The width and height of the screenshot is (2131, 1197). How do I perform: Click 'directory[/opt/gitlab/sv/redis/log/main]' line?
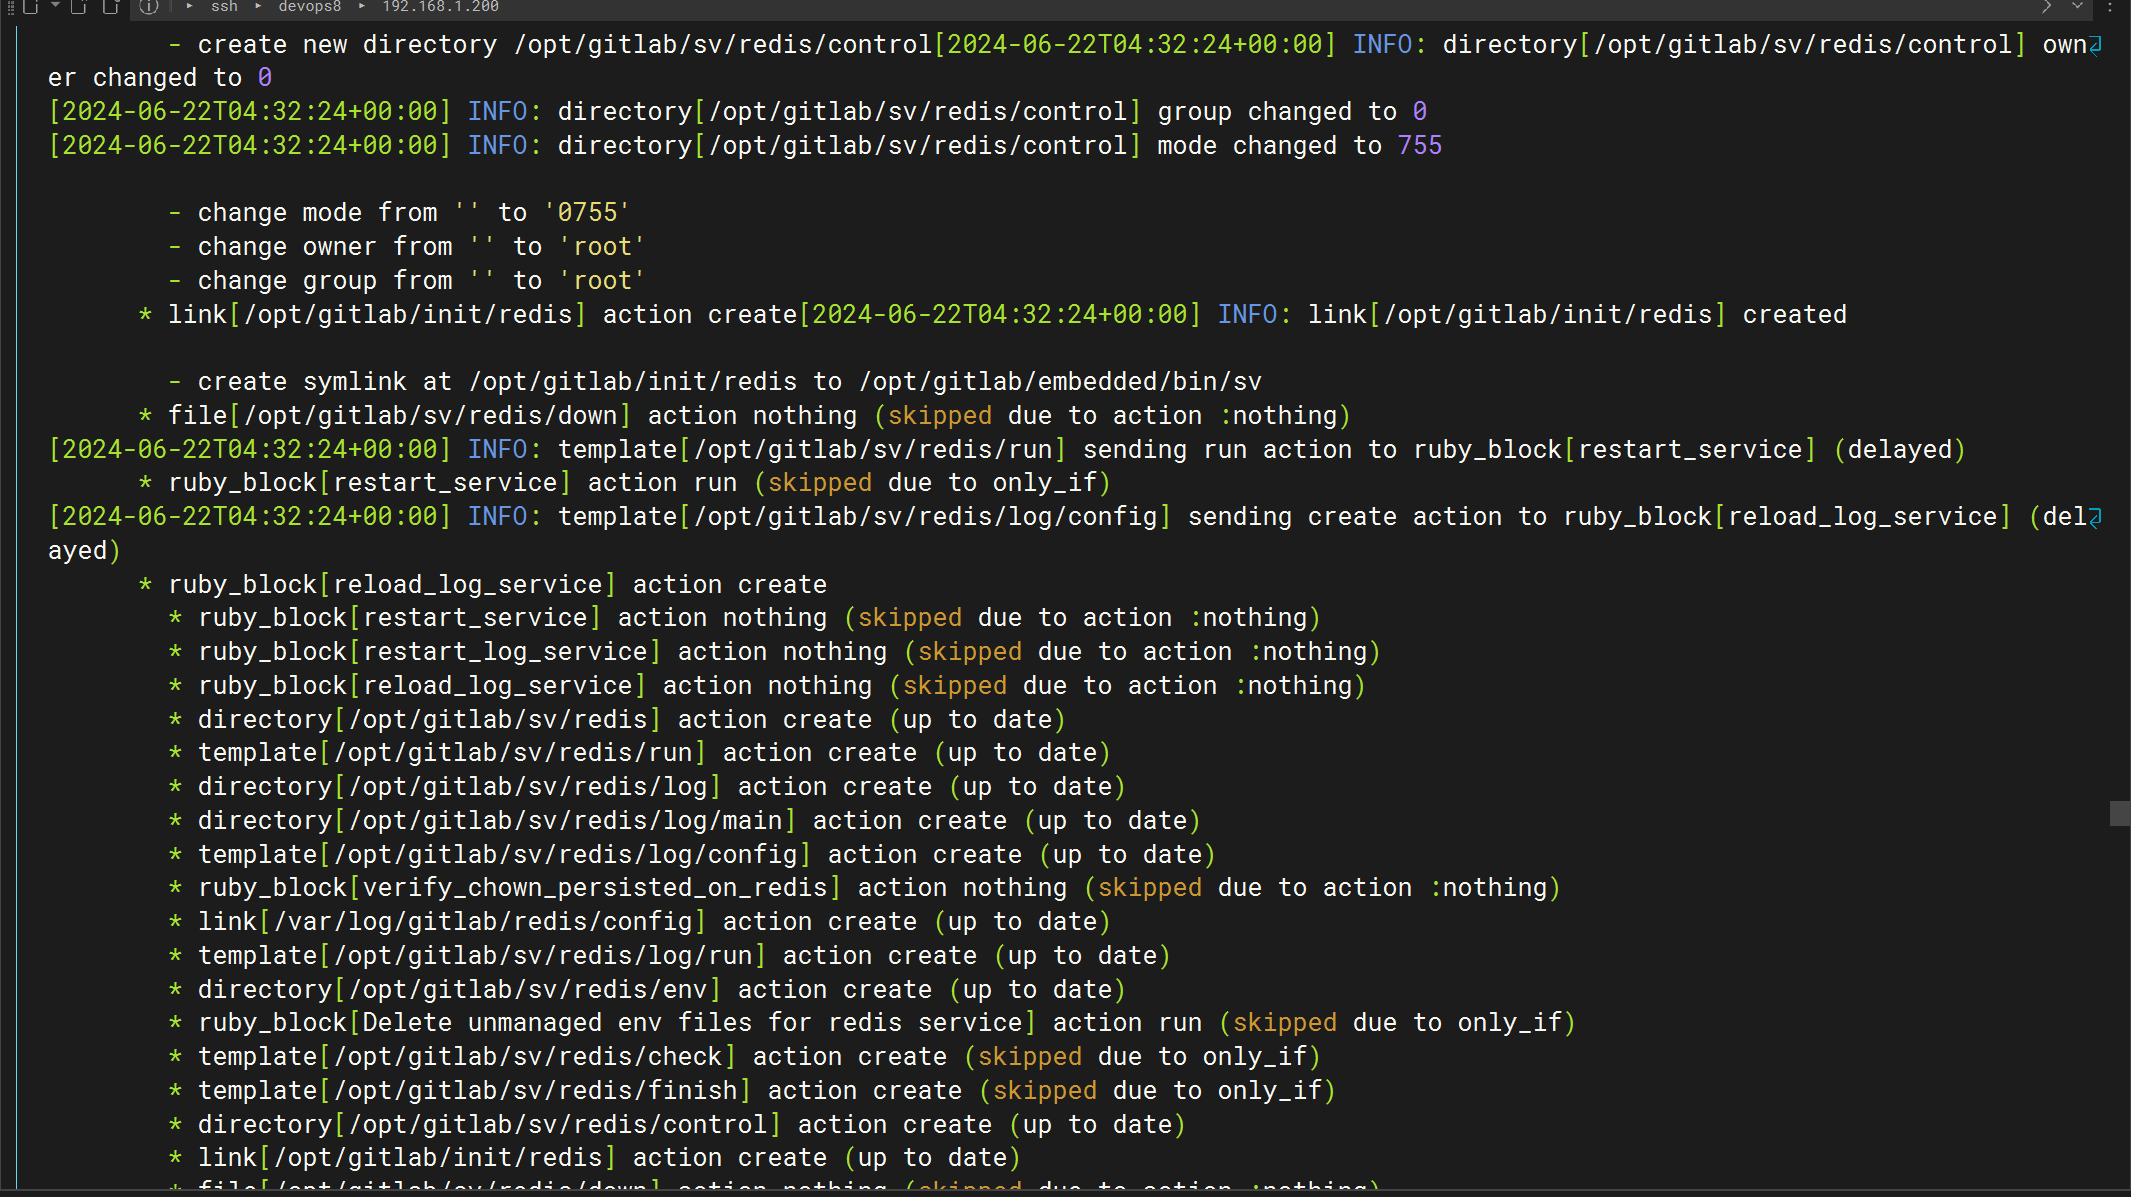click(685, 821)
